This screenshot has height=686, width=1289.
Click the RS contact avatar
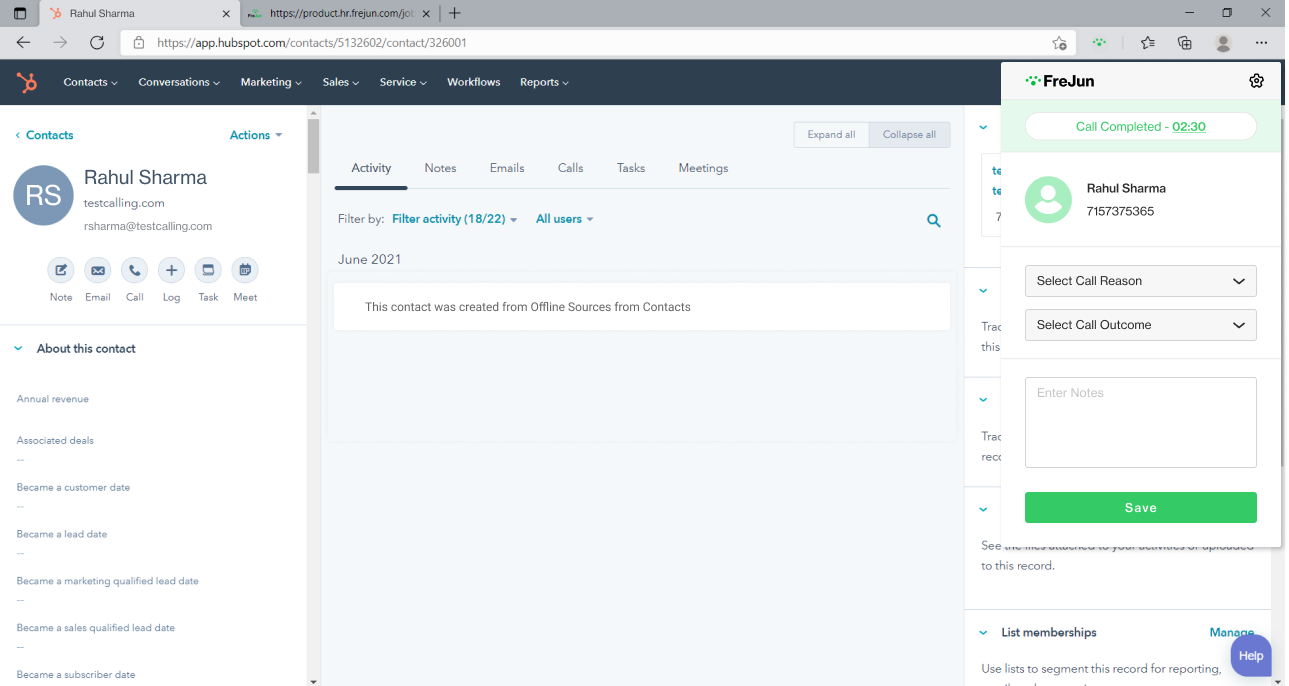[x=43, y=195]
